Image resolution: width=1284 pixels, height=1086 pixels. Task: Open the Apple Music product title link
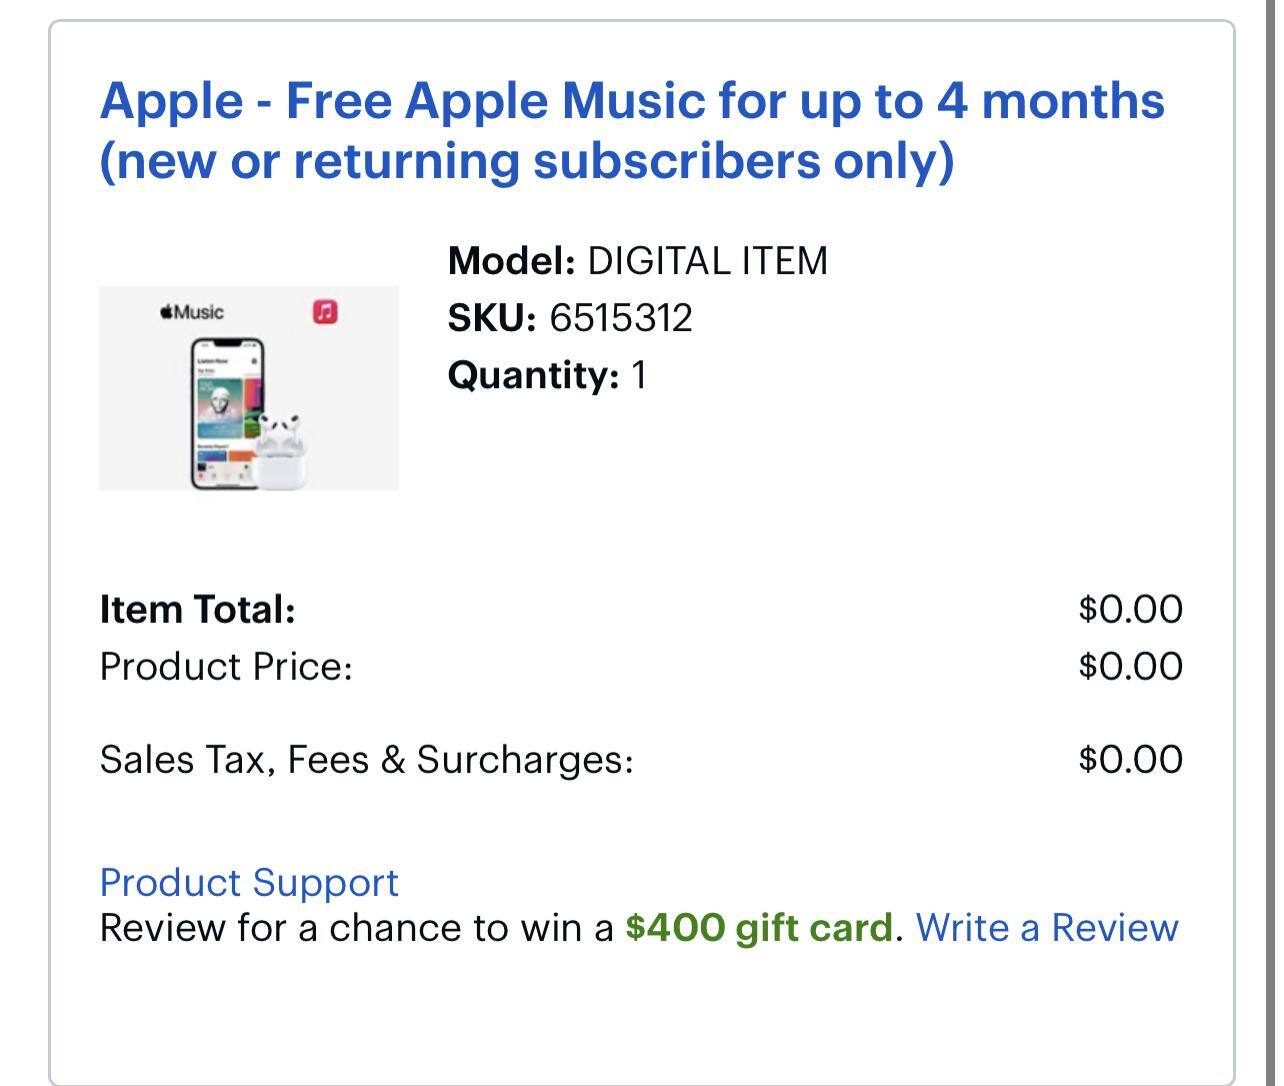pos(632,101)
